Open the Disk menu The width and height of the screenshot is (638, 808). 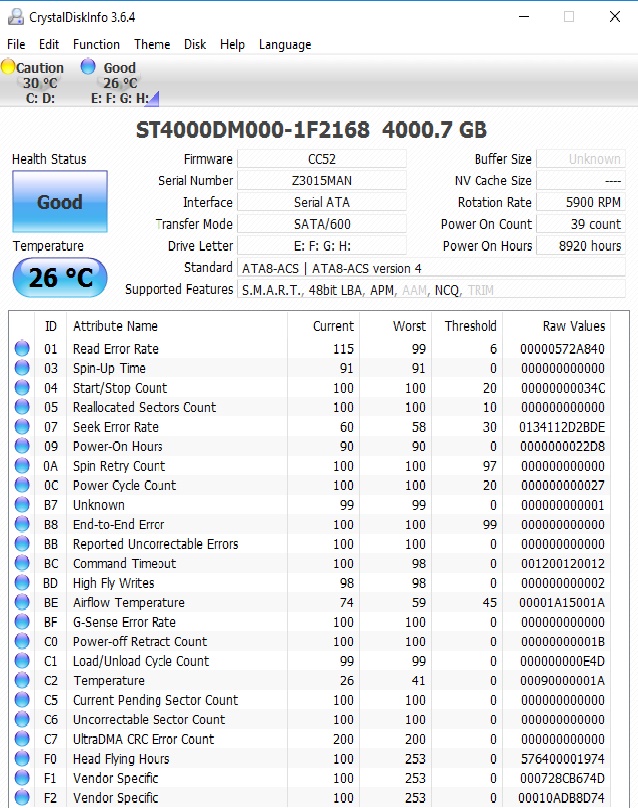pyautogui.click(x=195, y=44)
